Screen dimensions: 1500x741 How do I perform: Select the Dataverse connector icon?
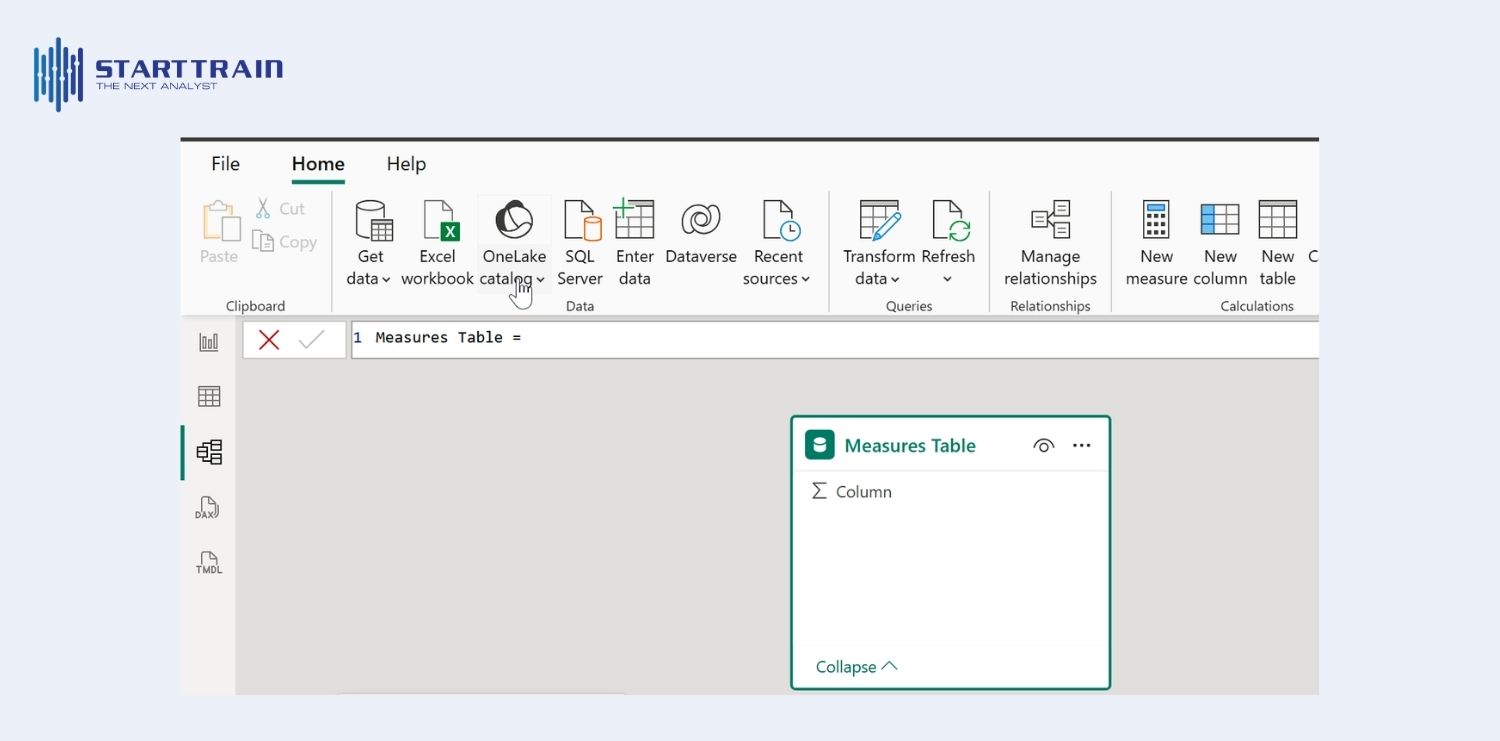pyautogui.click(x=700, y=221)
